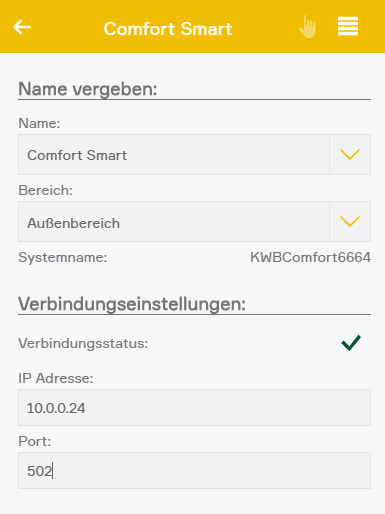Select the Name vergeben heading

pos(88,89)
